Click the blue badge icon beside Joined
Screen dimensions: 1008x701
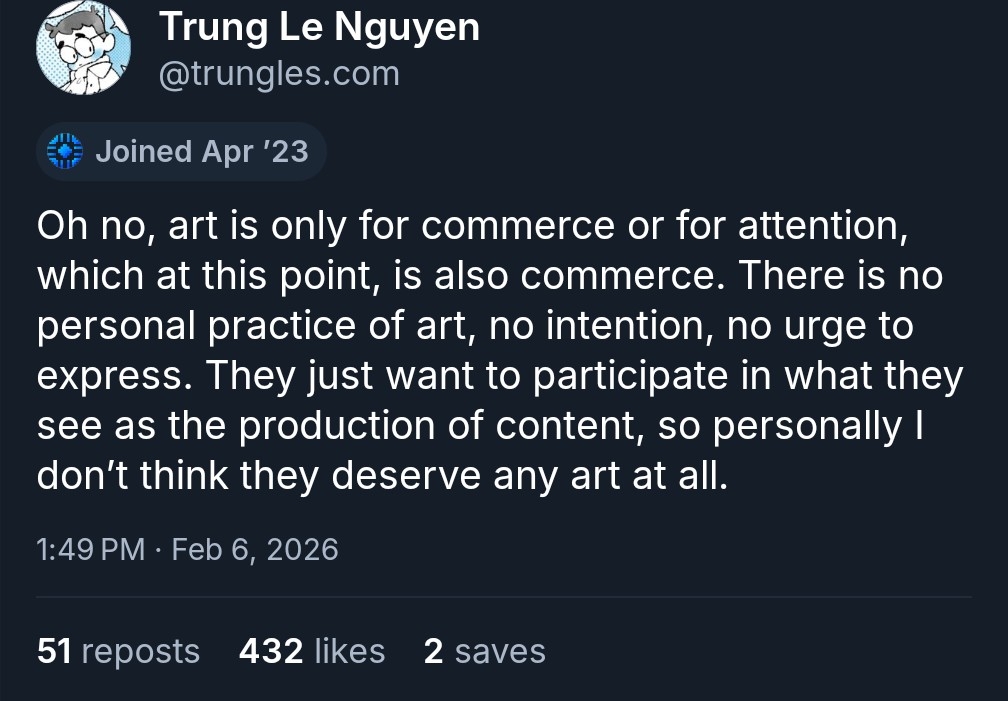[x=65, y=152]
